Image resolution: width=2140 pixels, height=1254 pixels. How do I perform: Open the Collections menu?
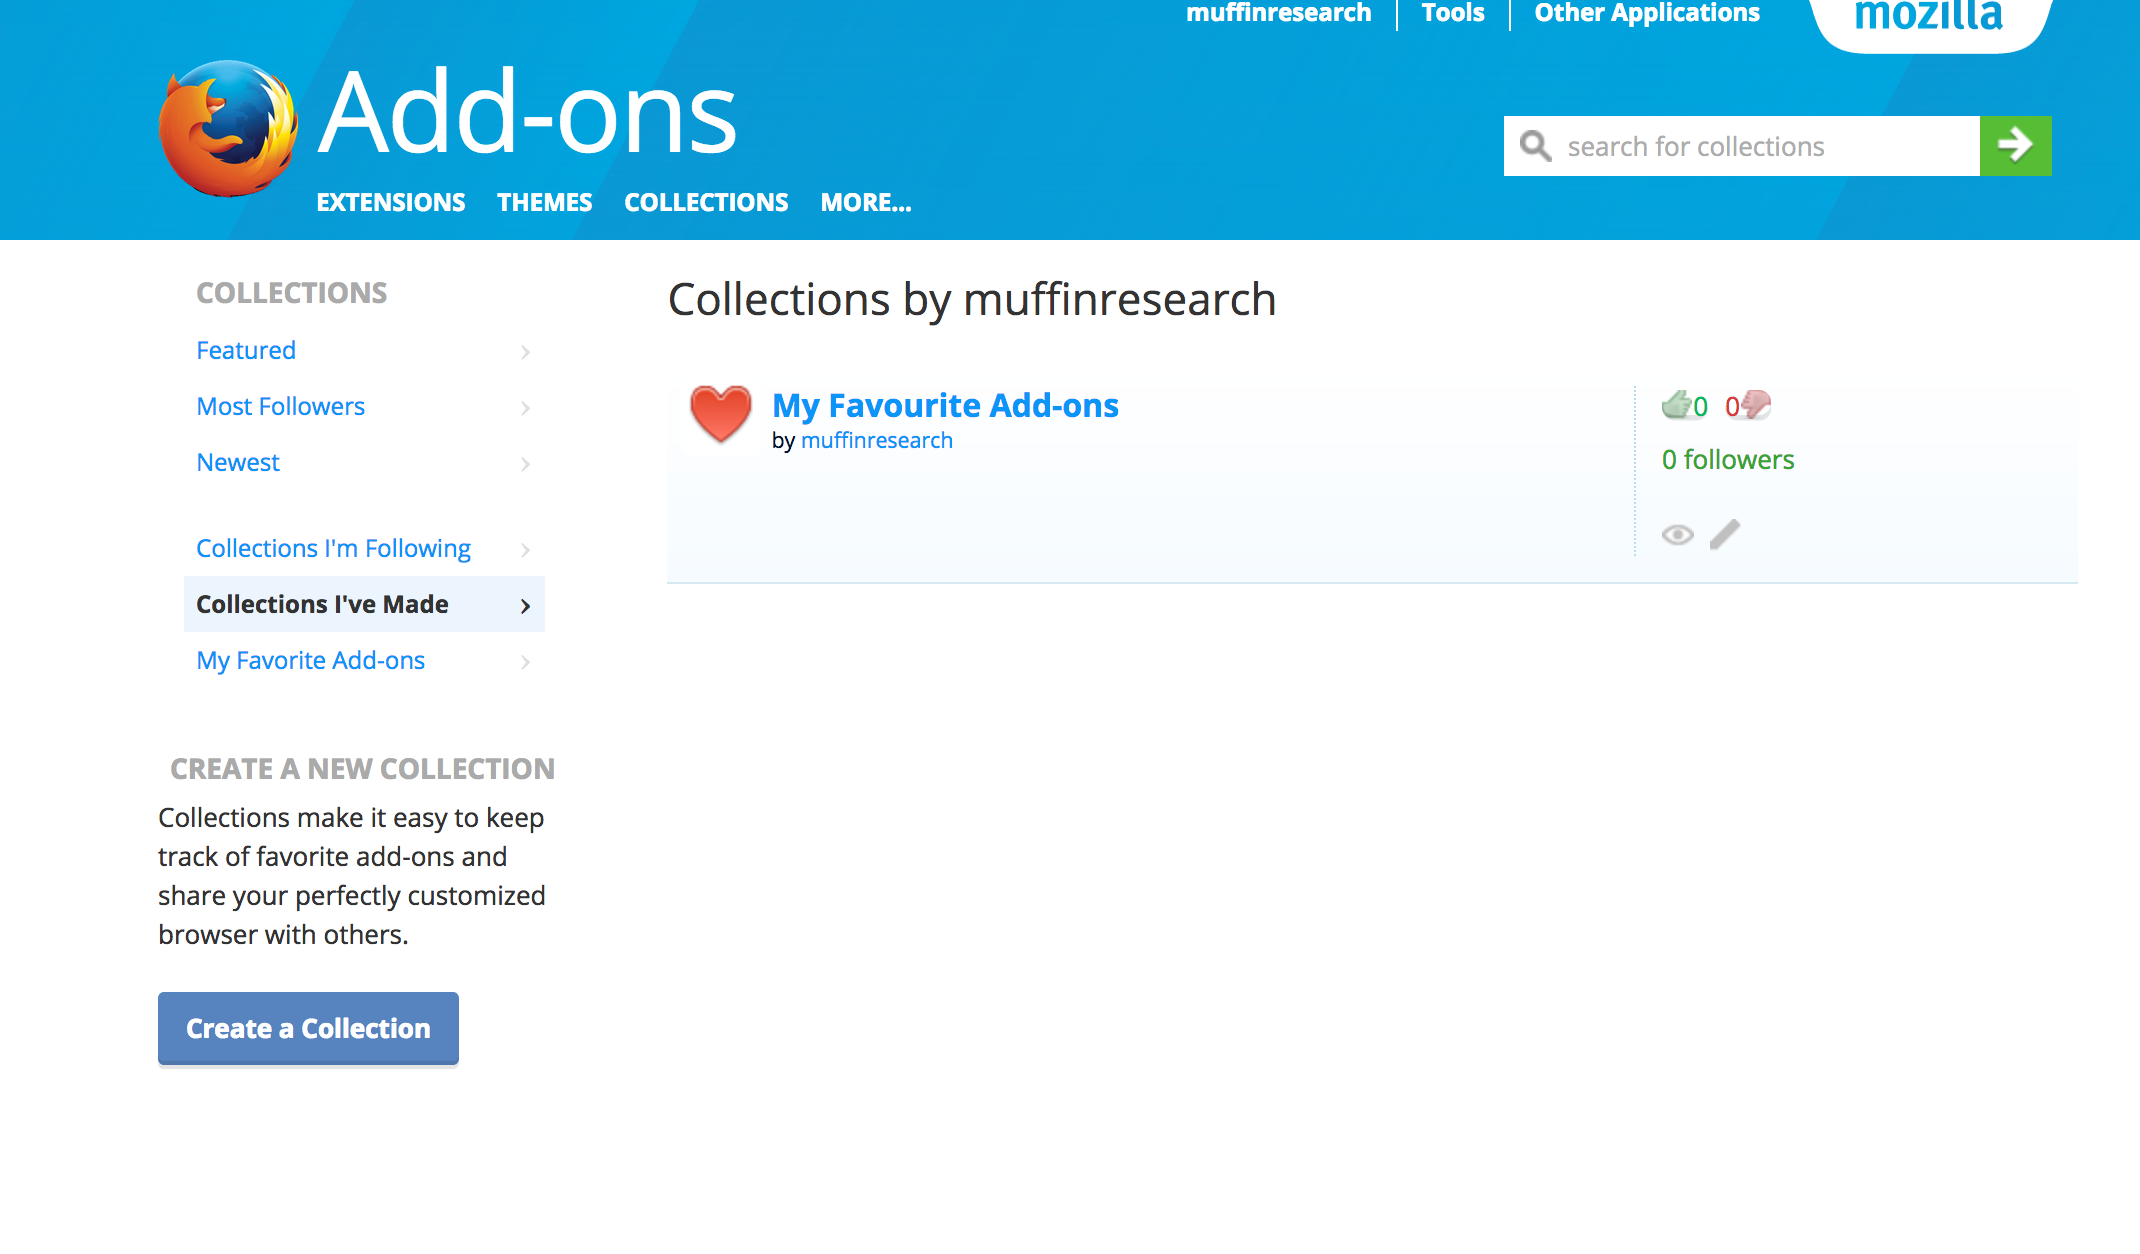(x=706, y=203)
